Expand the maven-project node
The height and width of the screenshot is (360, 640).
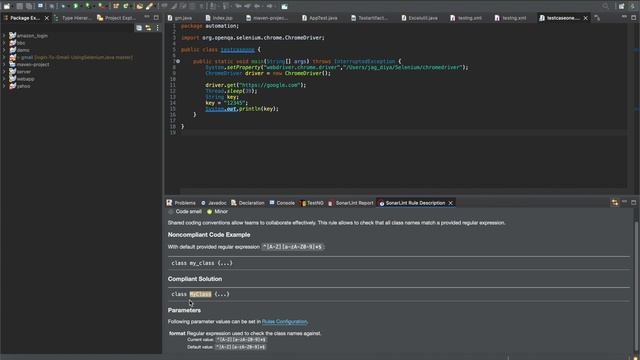pyautogui.click(x=4, y=64)
